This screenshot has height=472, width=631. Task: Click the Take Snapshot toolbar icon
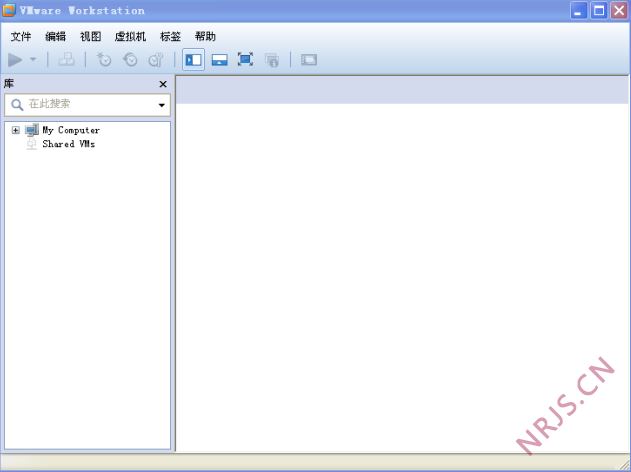(x=104, y=60)
